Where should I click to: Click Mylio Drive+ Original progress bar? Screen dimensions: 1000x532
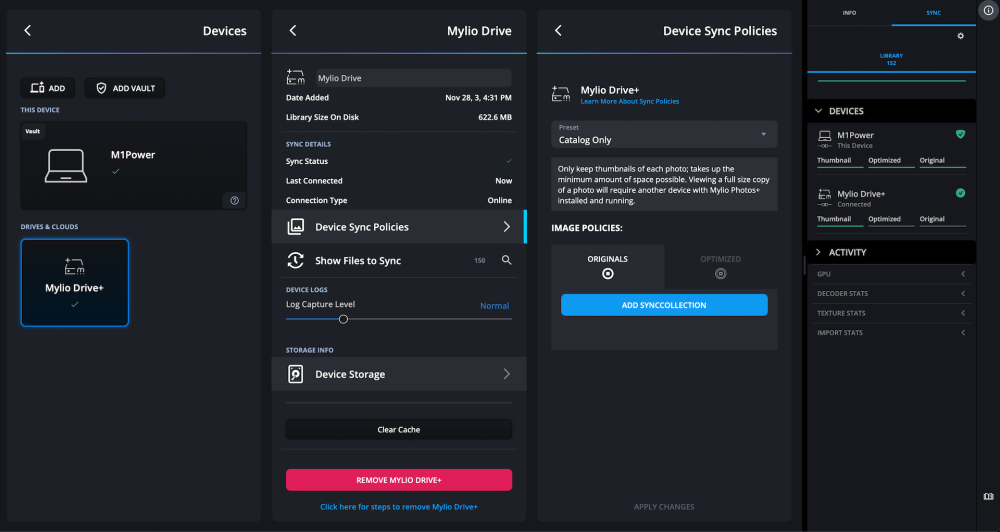[x=943, y=226]
